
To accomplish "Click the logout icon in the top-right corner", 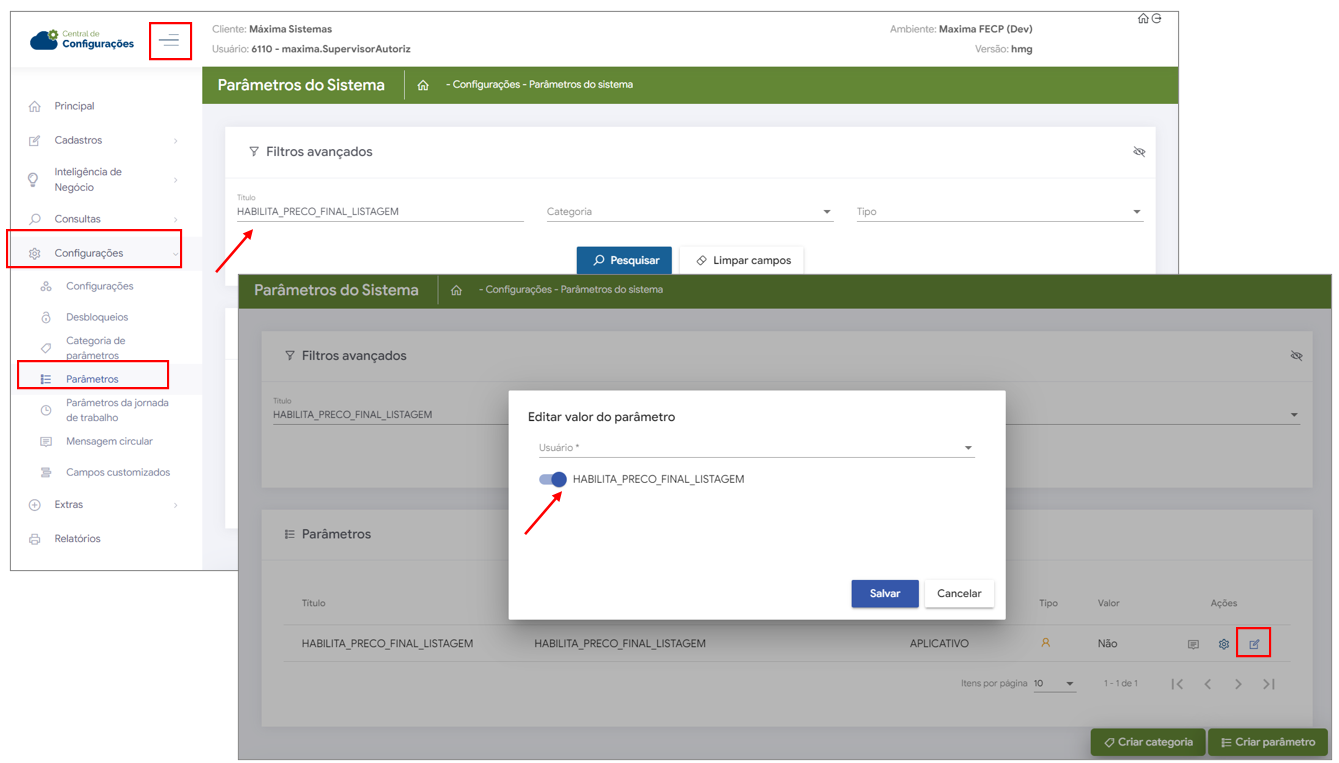I will (x=1157, y=18).
